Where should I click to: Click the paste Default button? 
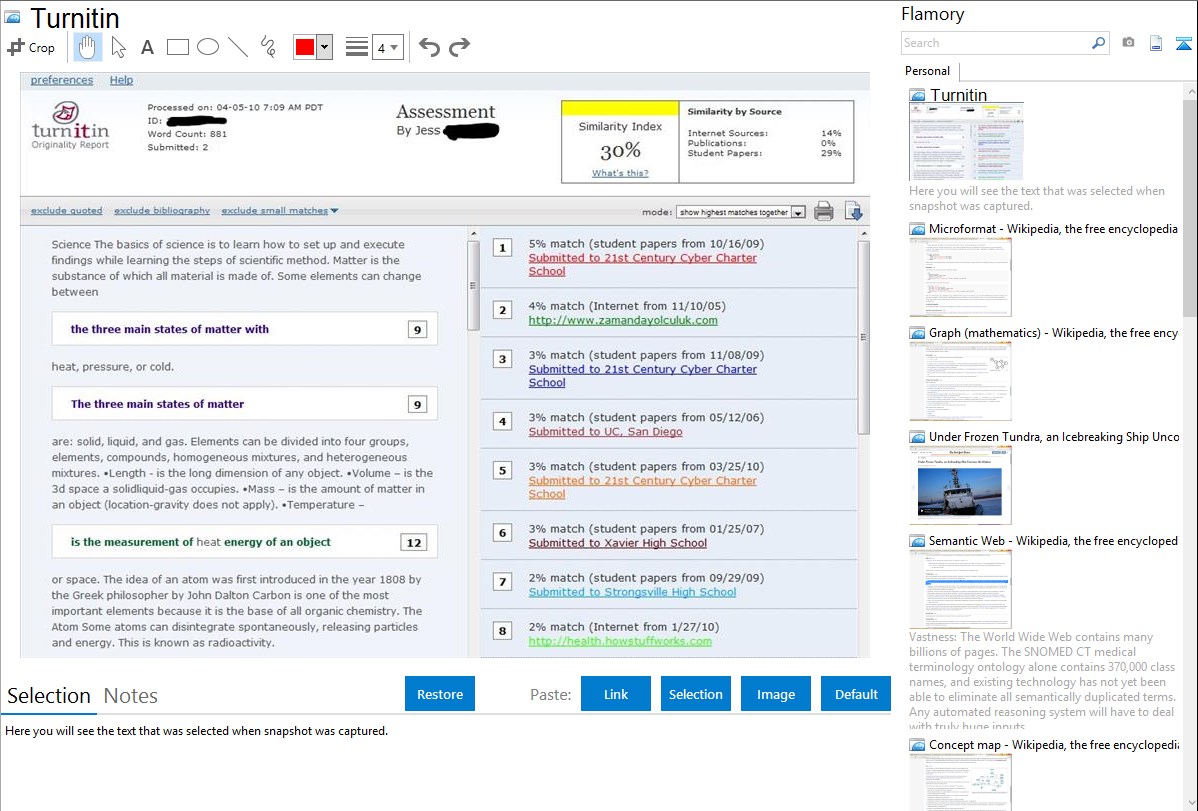[856, 694]
